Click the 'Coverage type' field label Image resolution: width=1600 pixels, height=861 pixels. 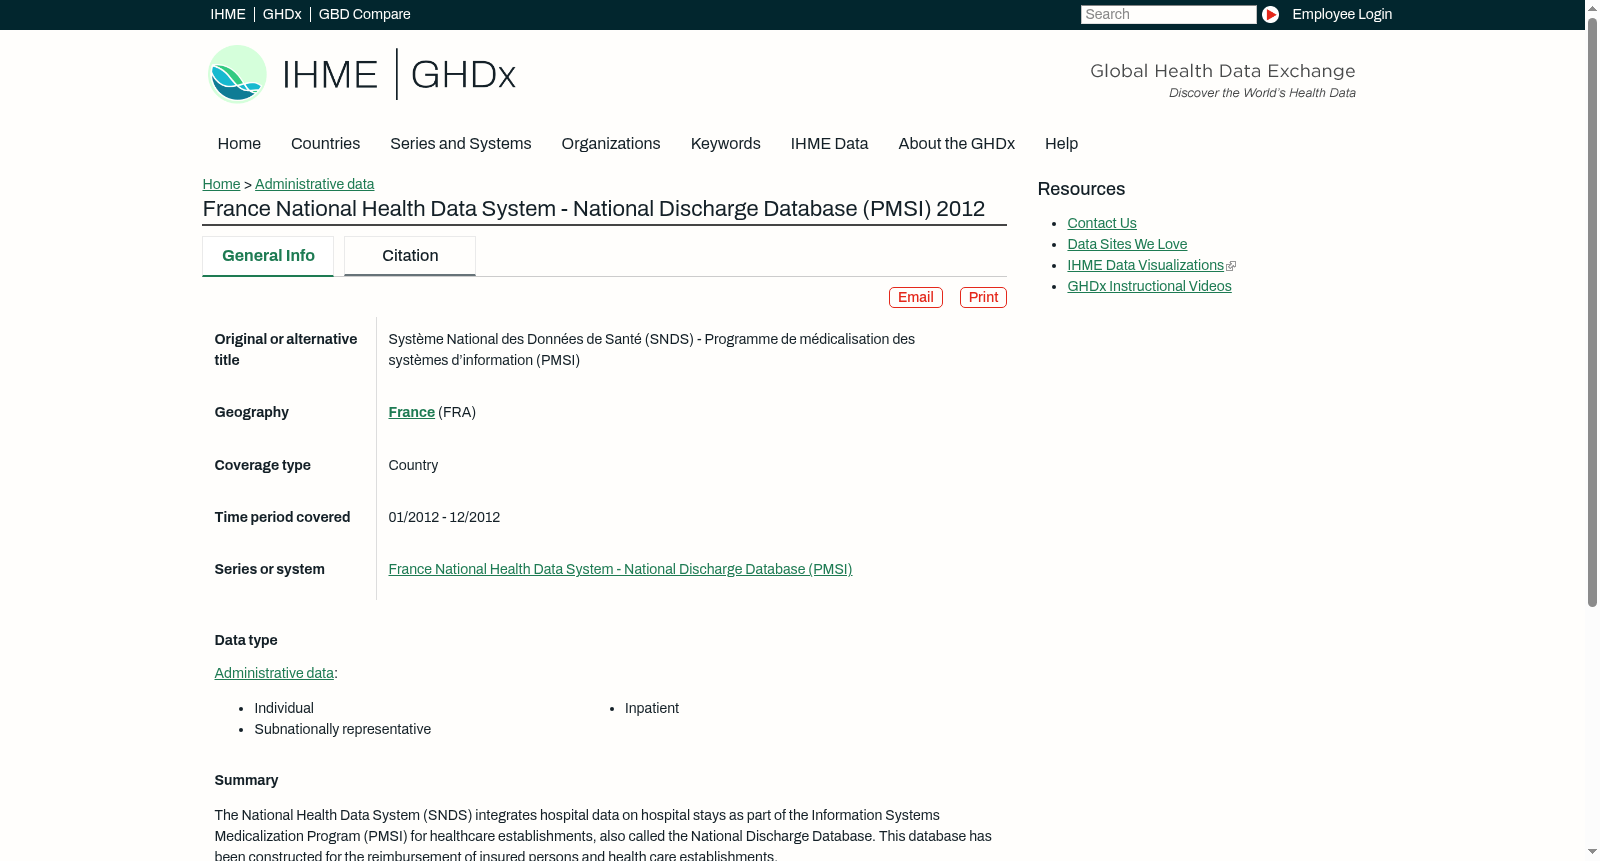(x=263, y=465)
